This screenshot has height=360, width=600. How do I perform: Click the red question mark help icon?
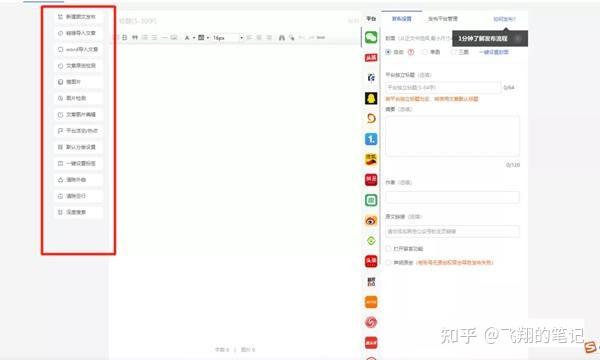click(x=411, y=52)
